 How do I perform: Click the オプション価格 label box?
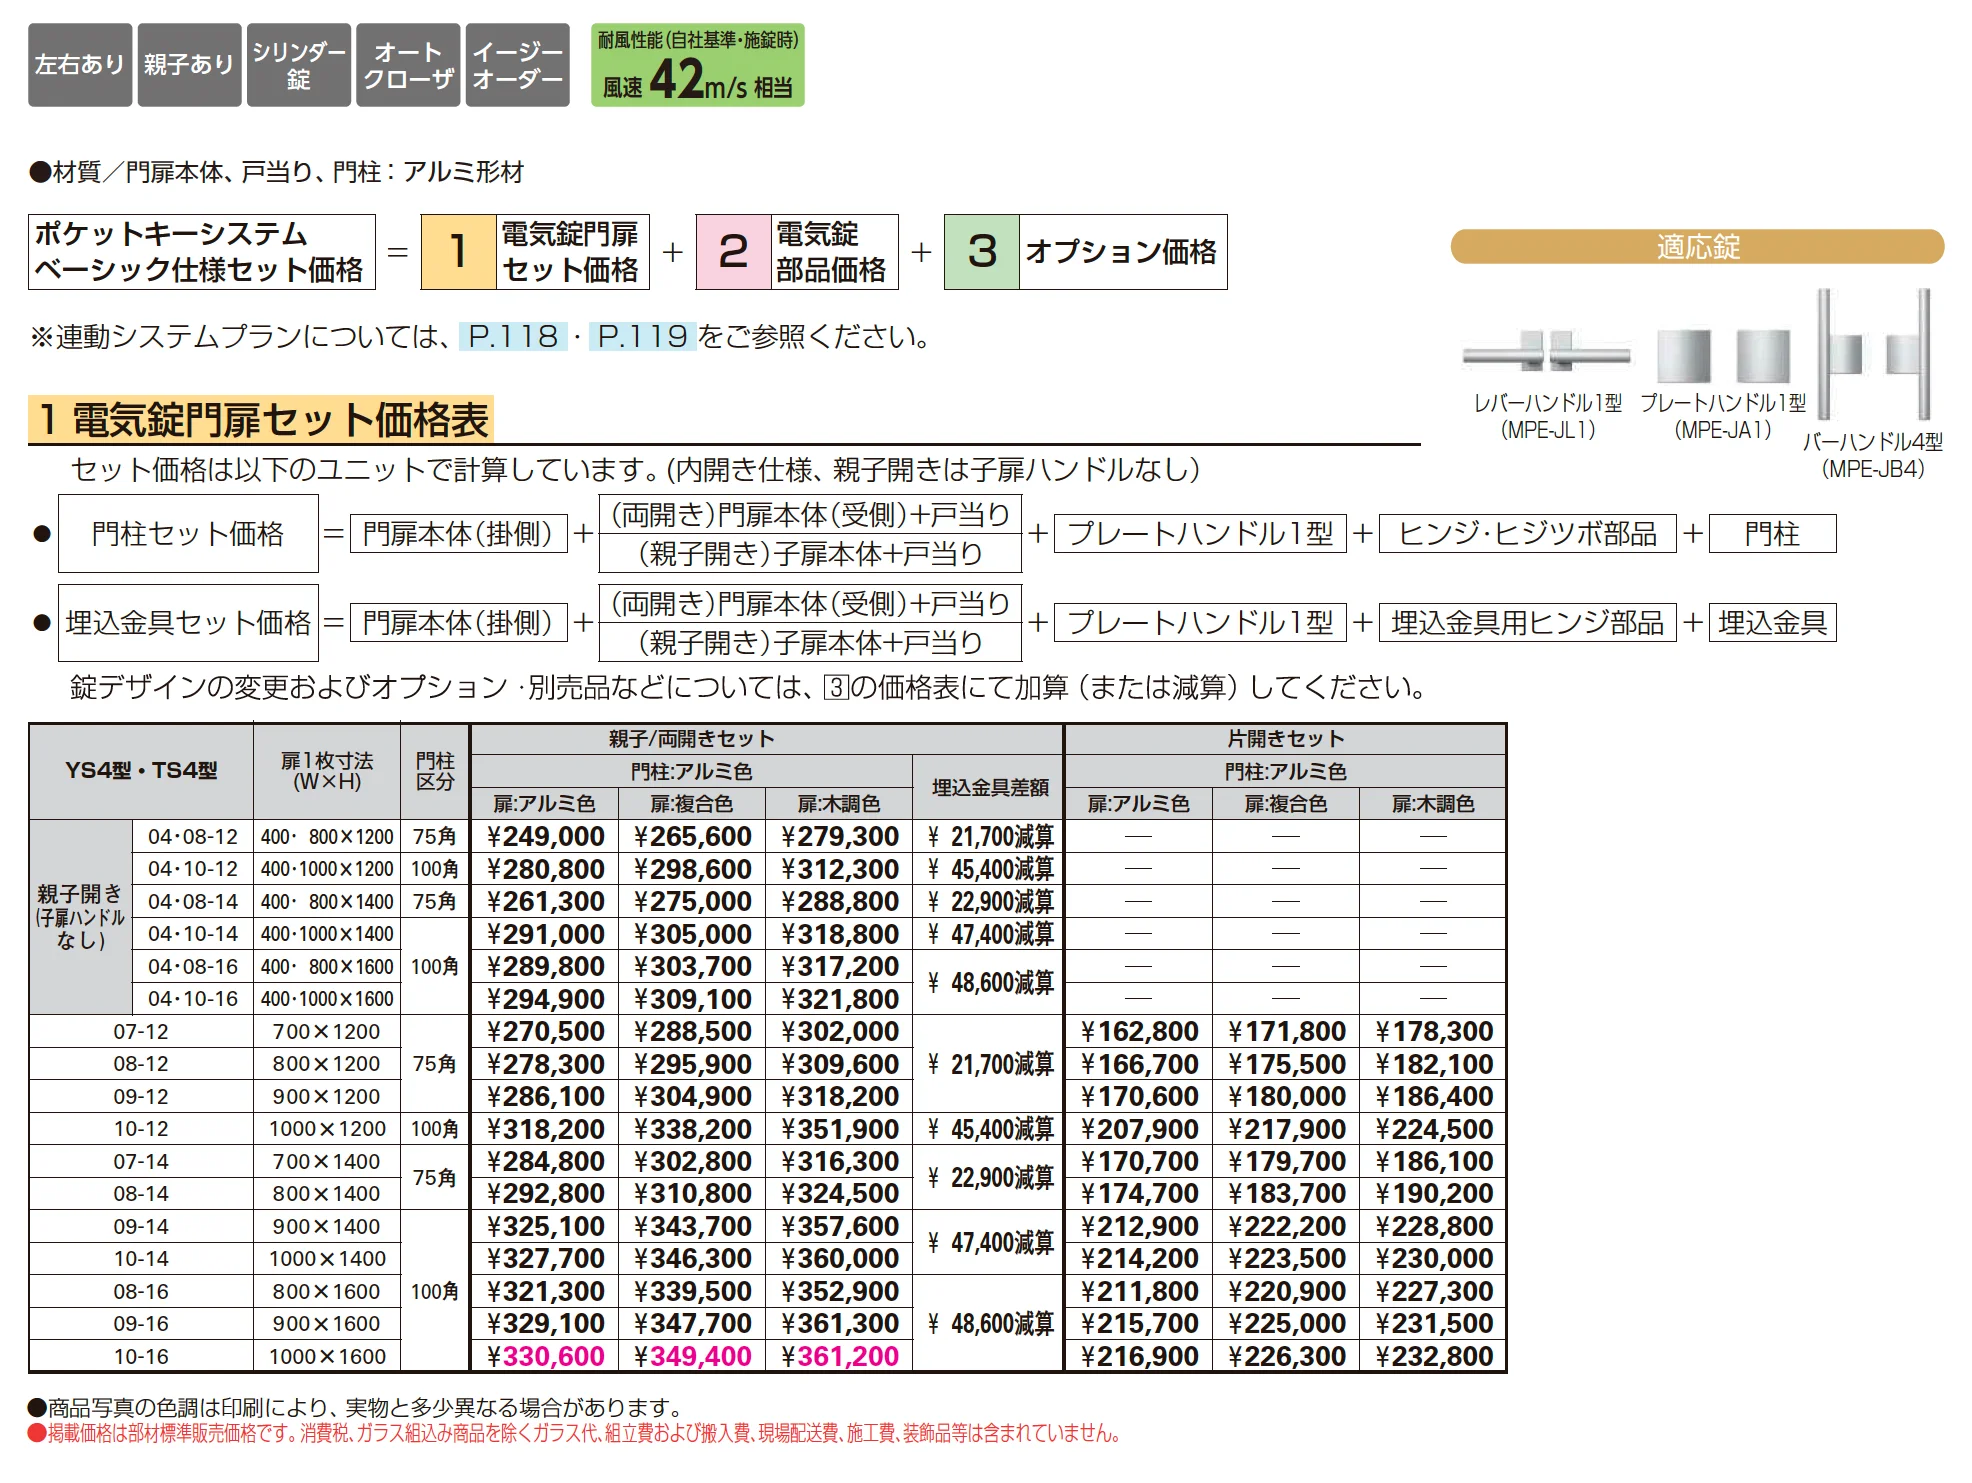[x=1122, y=252]
